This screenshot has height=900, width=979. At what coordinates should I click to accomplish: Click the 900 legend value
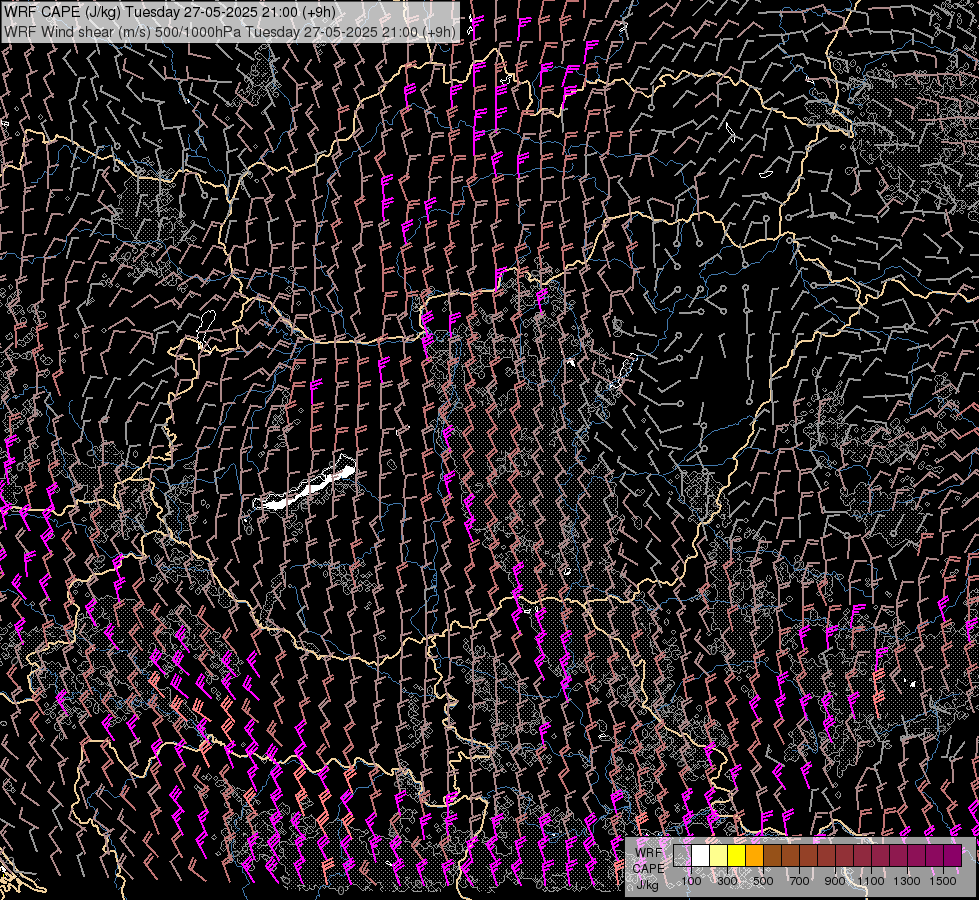coord(835,881)
